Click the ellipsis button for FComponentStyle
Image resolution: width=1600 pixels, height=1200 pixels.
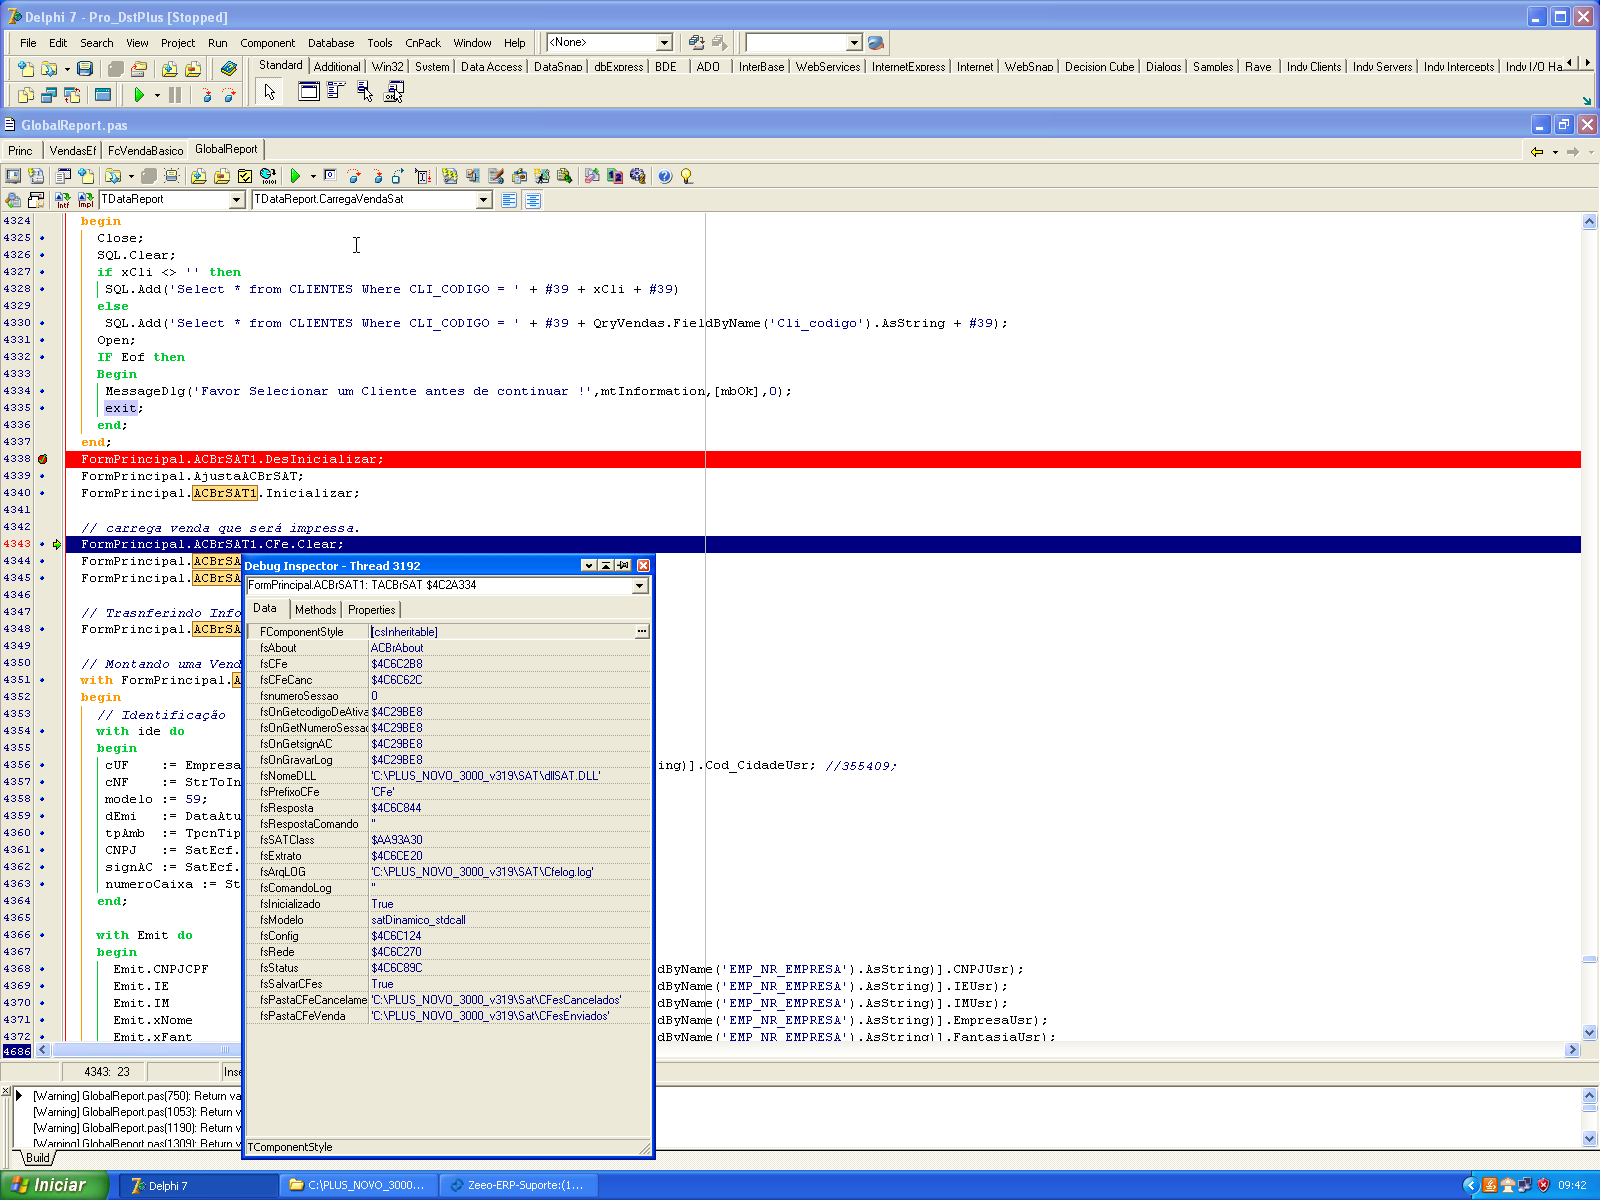click(x=642, y=632)
